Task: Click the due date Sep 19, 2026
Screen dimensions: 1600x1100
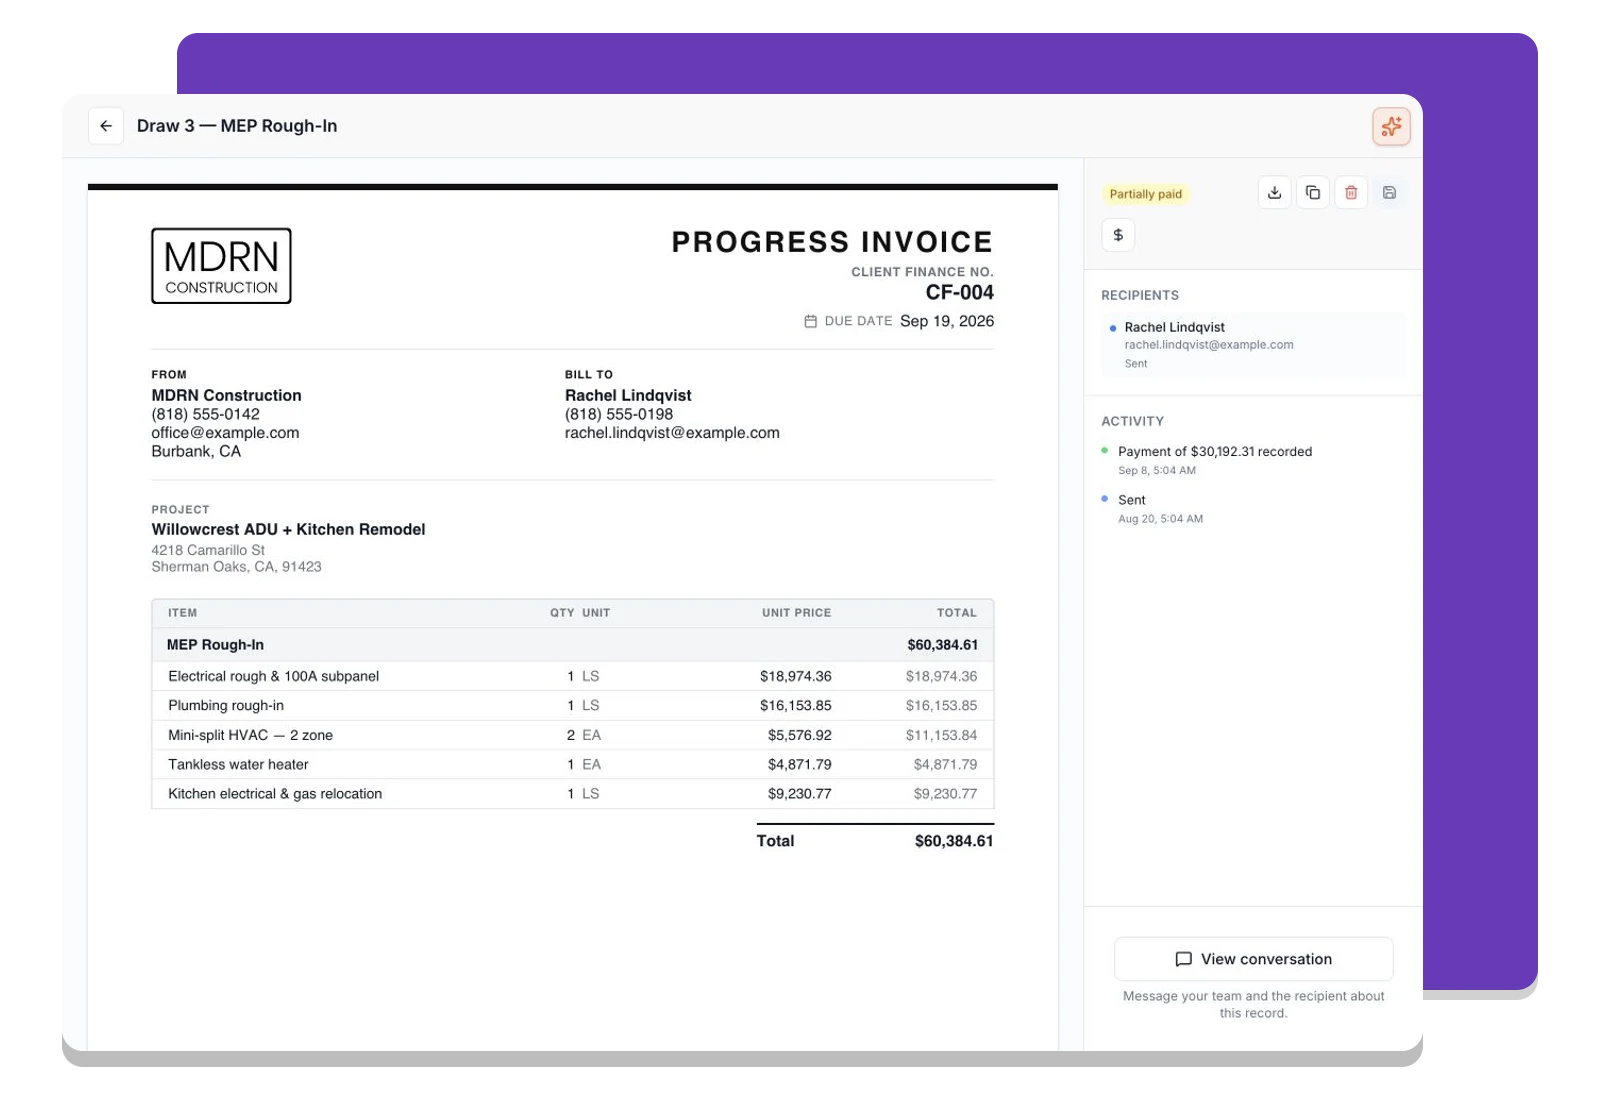Action: pyautogui.click(x=947, y=321)
